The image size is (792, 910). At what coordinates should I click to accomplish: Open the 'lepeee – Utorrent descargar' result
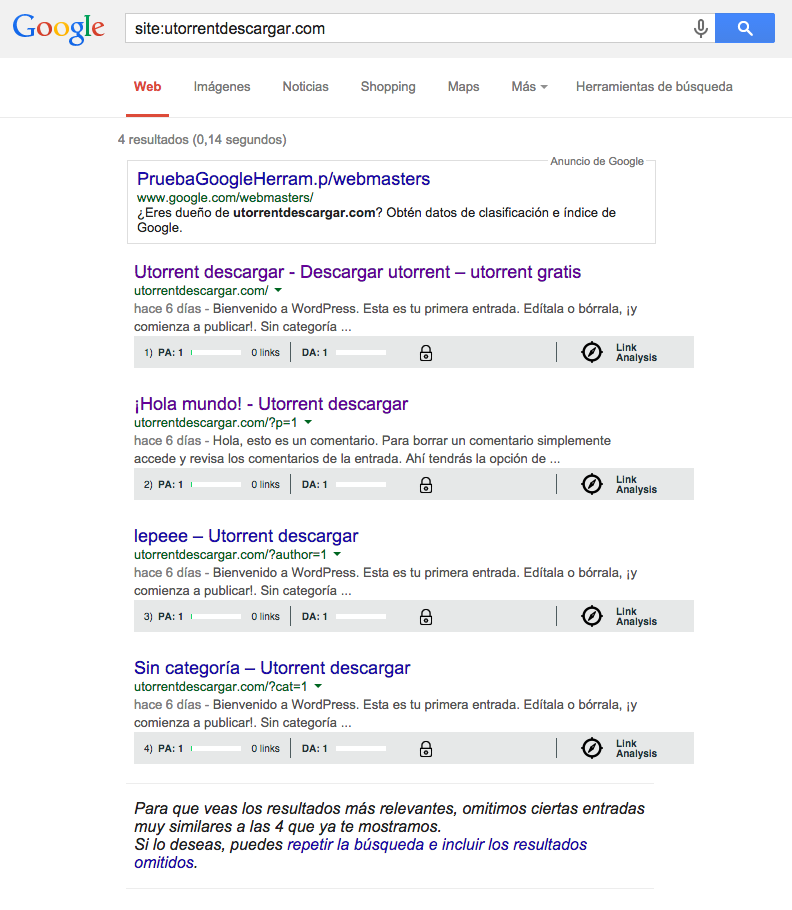[246, 536]
